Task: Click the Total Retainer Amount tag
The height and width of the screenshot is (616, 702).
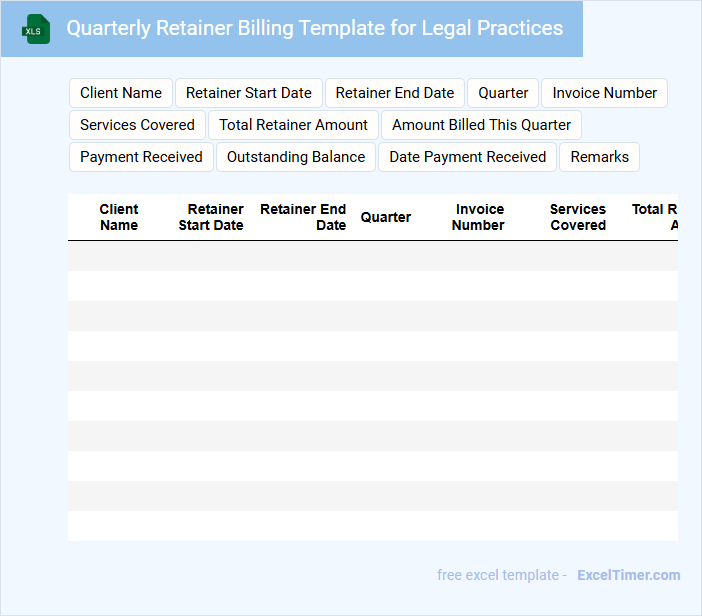Action: click(293, 125)
